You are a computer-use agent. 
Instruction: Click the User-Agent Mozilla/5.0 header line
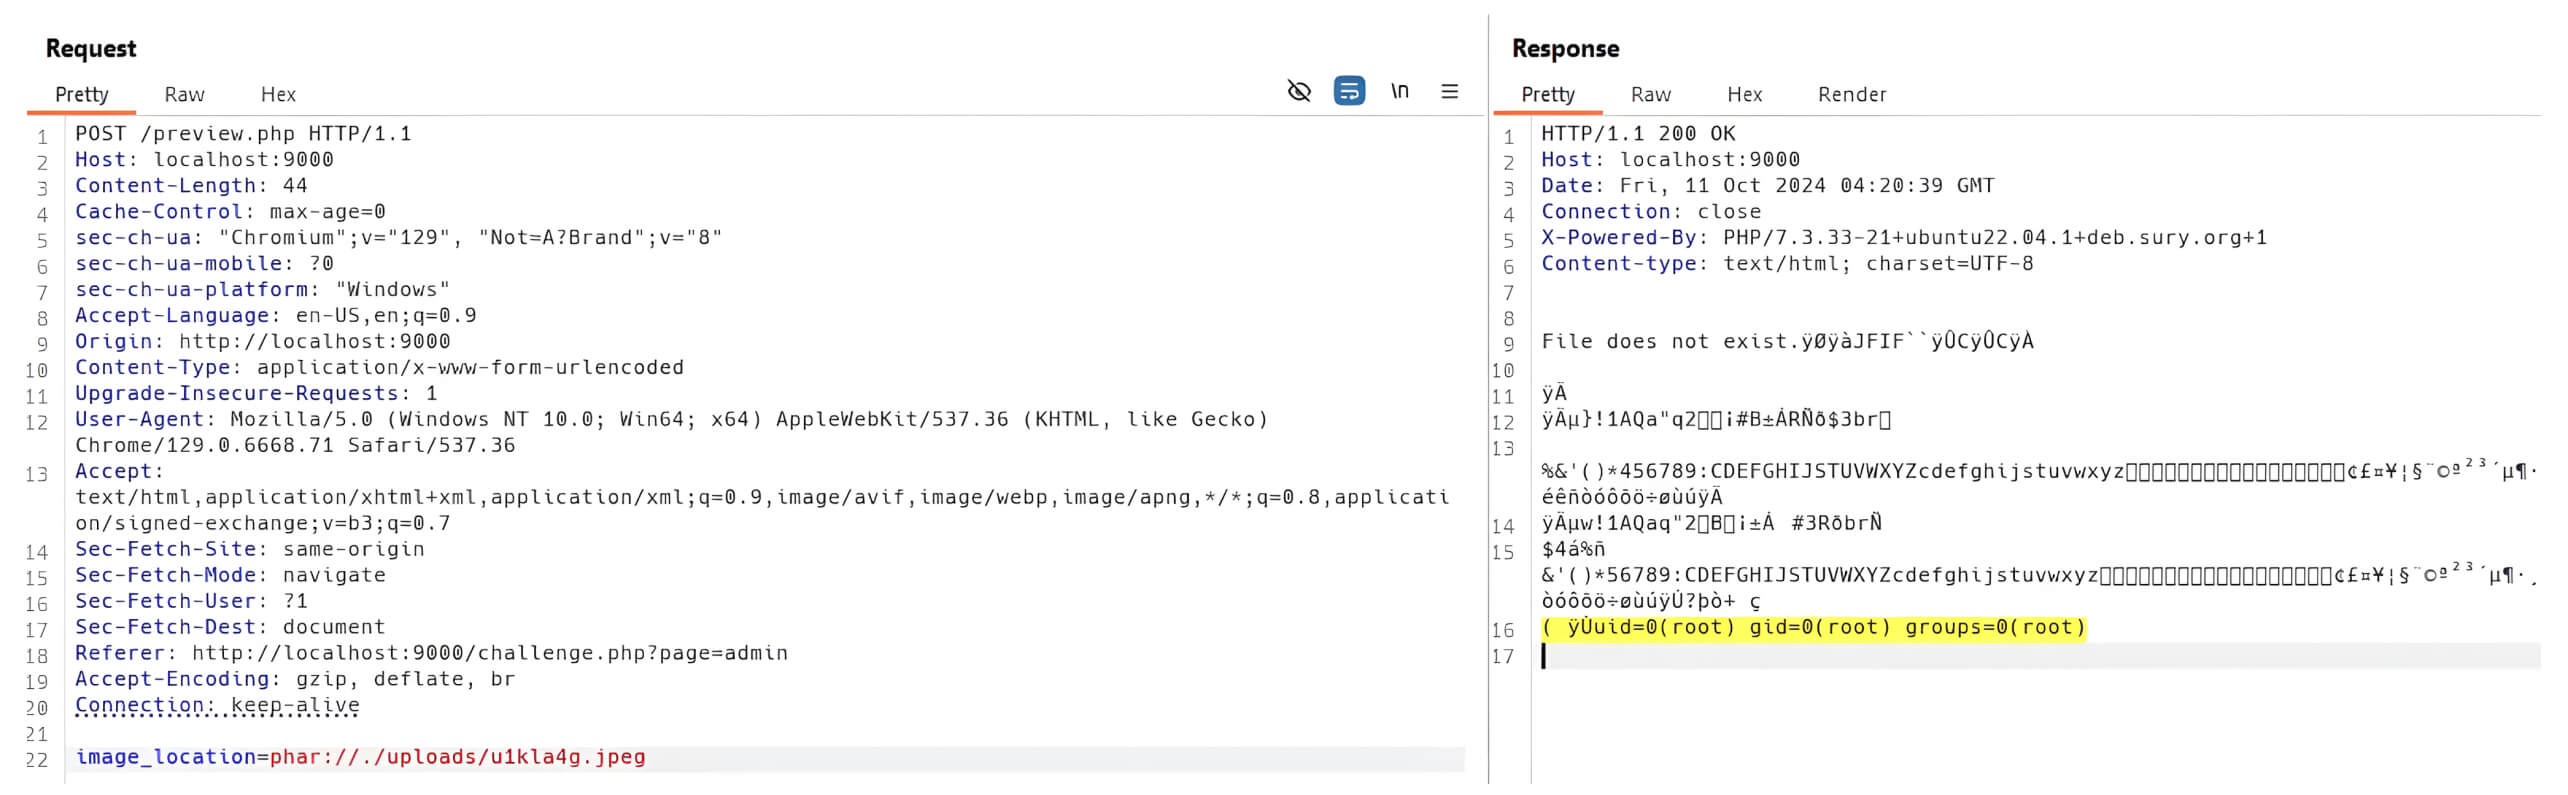pyautogui.click(x=671, y=420)
